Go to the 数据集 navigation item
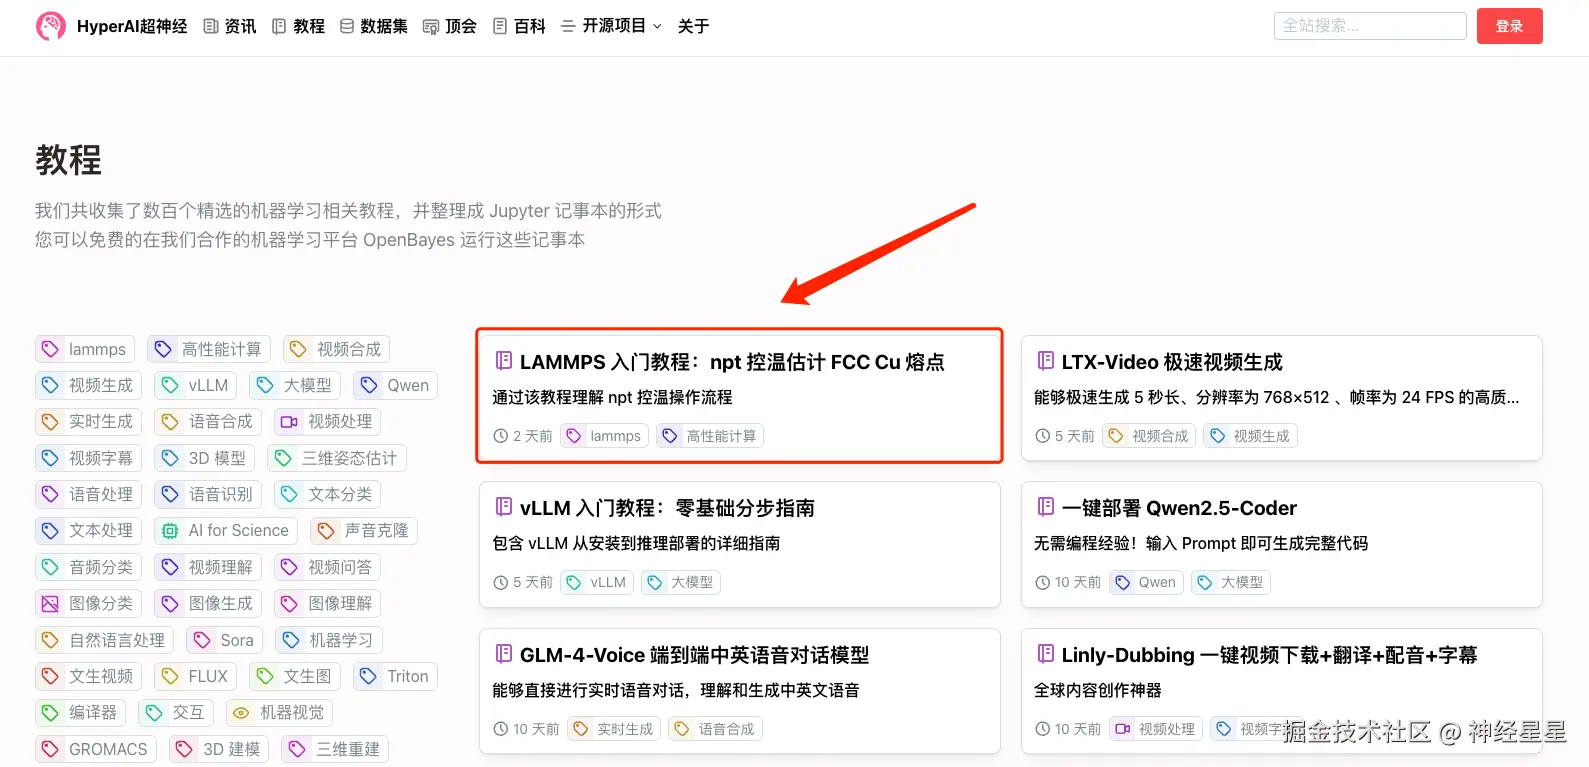Image resolution: width=1589 pixels, height=767 pixels. pyautogui.click(x=374, y=26)
